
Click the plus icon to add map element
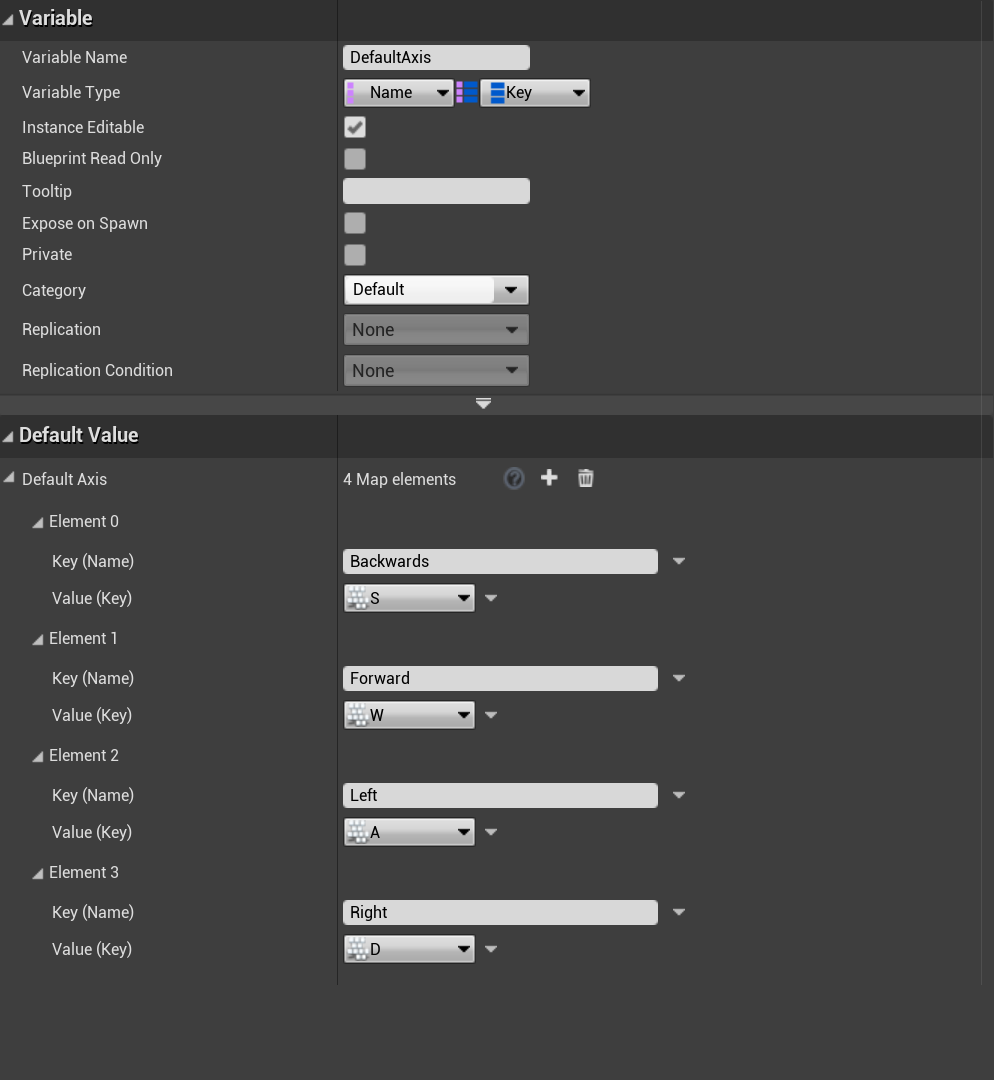[549, 478]
